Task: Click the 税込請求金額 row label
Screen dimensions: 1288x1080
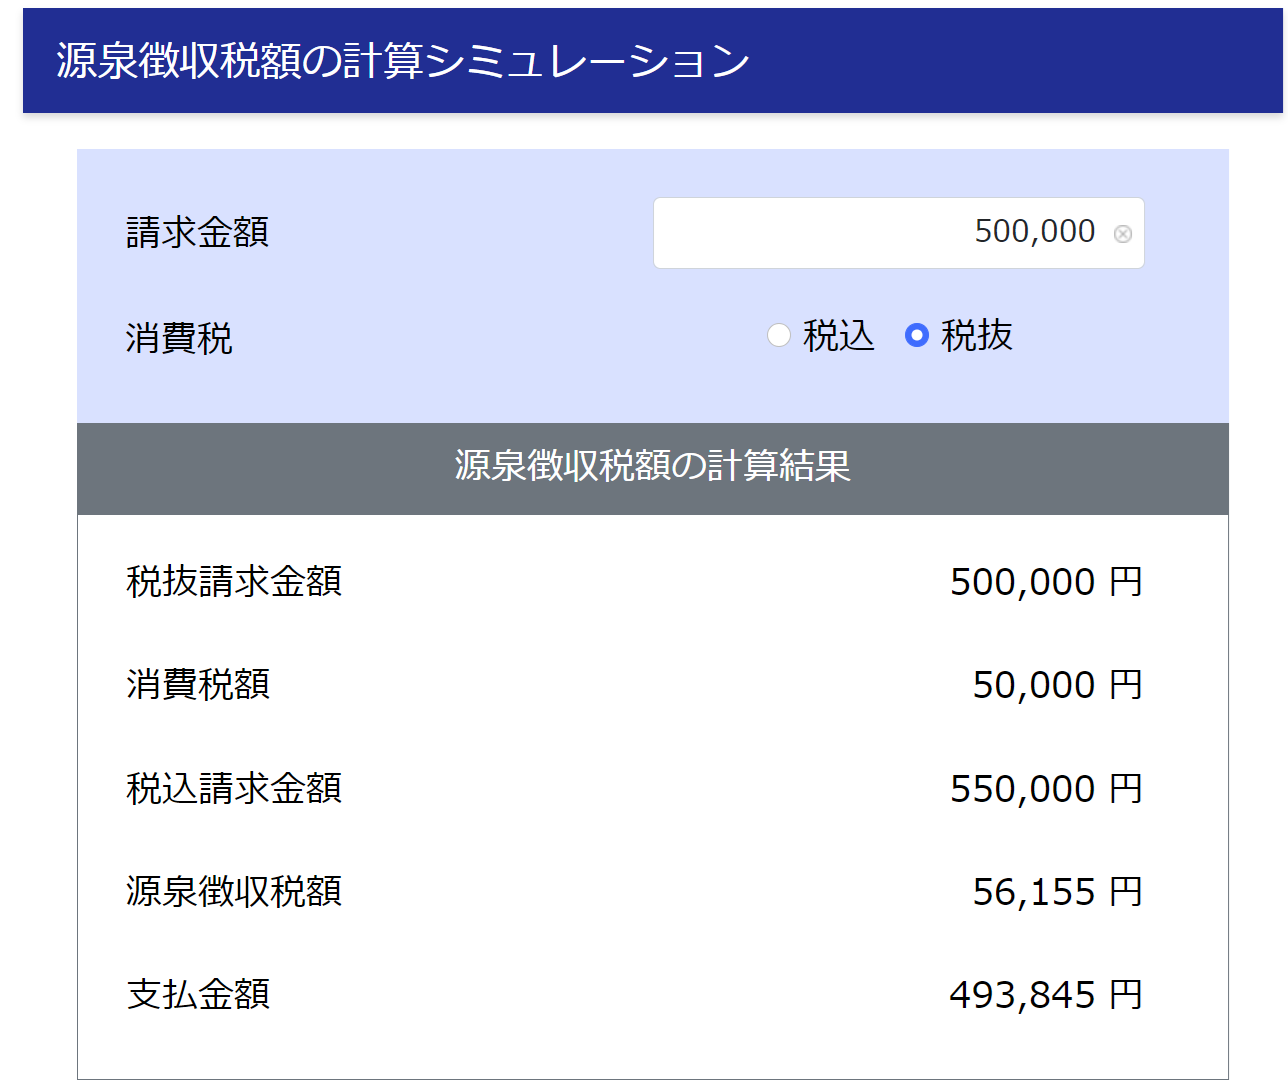Action: click(x=234, y=788)
